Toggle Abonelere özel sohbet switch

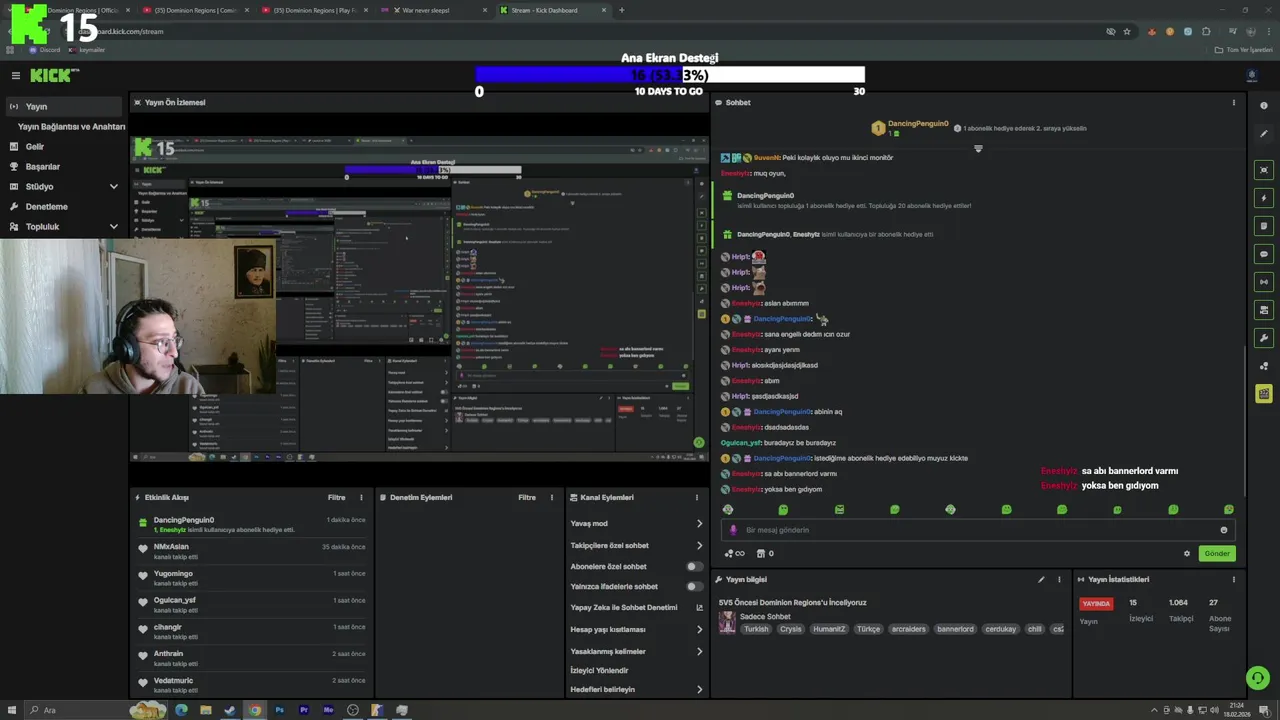[693, 566]
